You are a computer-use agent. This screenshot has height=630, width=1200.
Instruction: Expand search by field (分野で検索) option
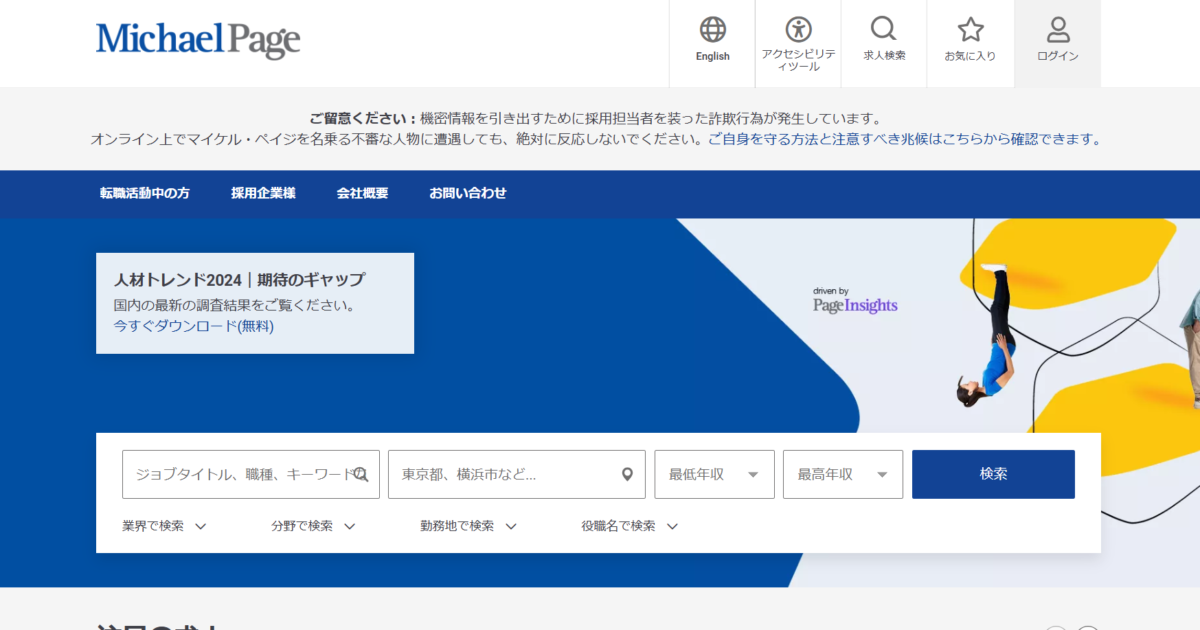313,526
